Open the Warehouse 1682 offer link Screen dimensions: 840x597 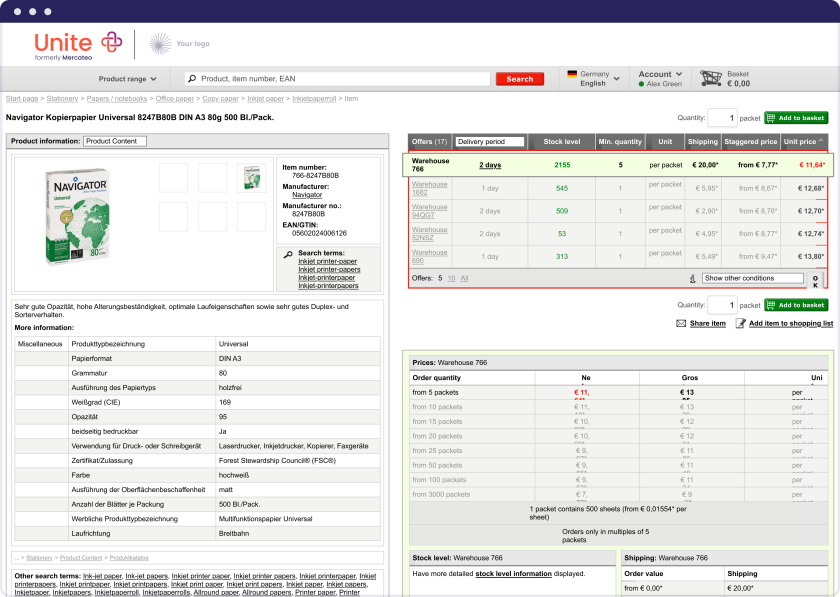click(x=429, y=188)
